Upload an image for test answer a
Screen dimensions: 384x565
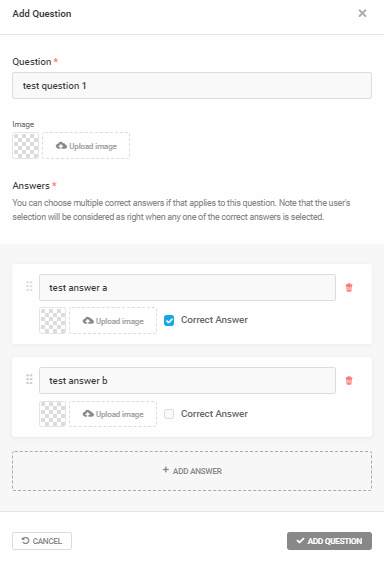pyautogui.click(x=113, y=320)
